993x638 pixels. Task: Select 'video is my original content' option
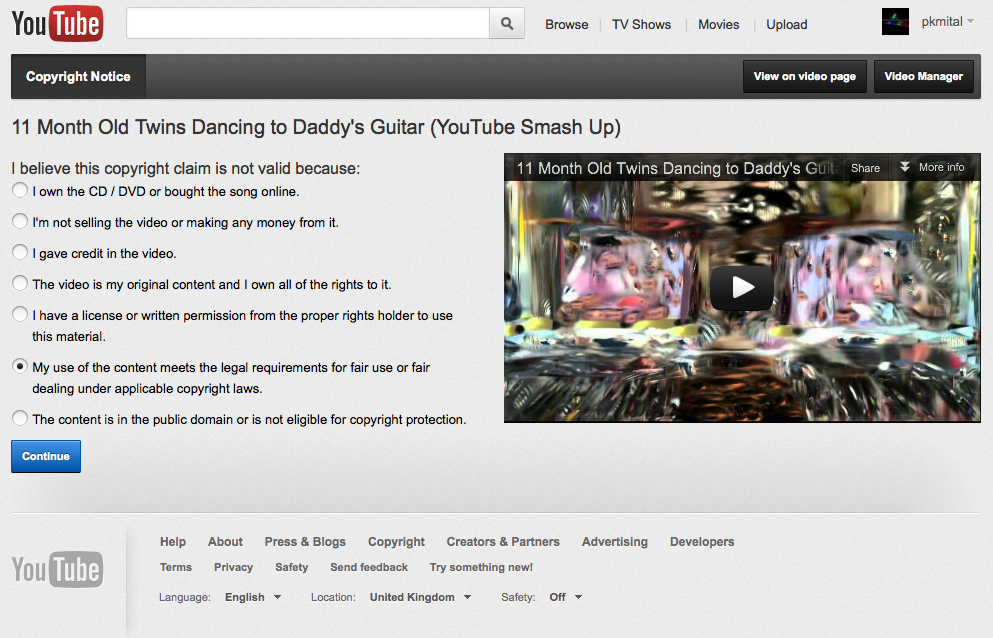(20, 284)
